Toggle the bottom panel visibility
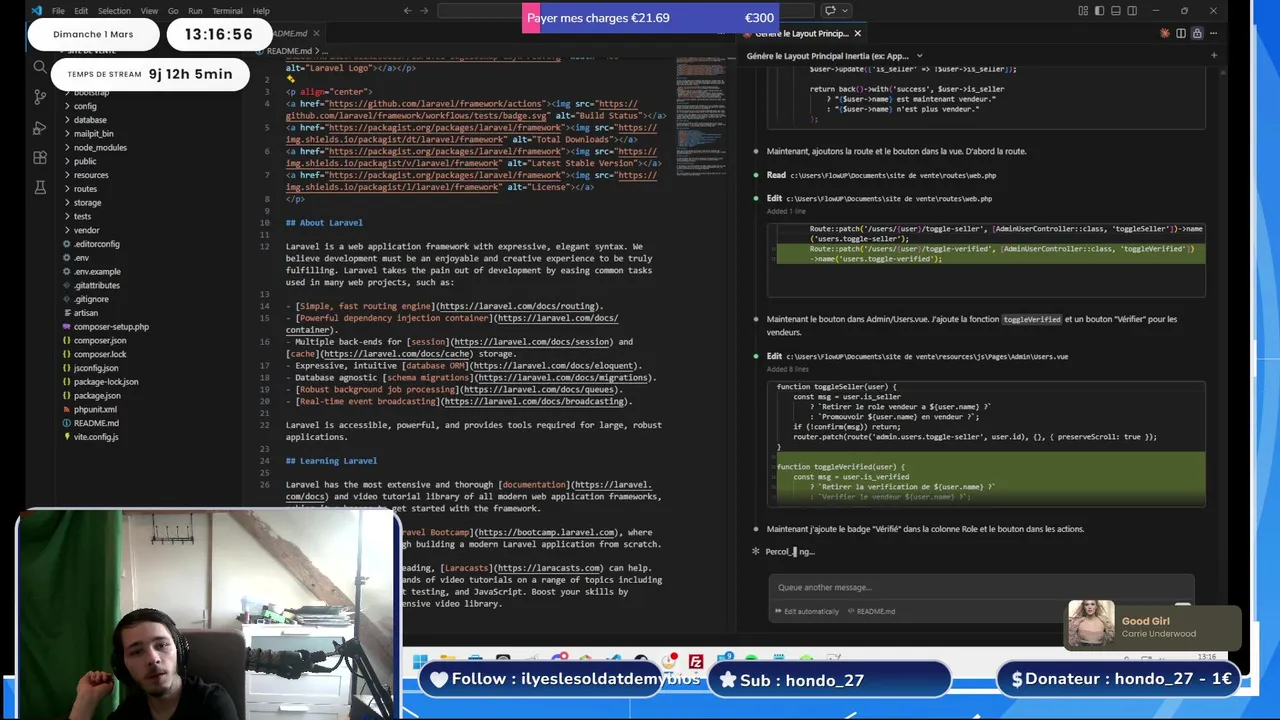The image size is (1280, 720). (x=1115, y=11)
